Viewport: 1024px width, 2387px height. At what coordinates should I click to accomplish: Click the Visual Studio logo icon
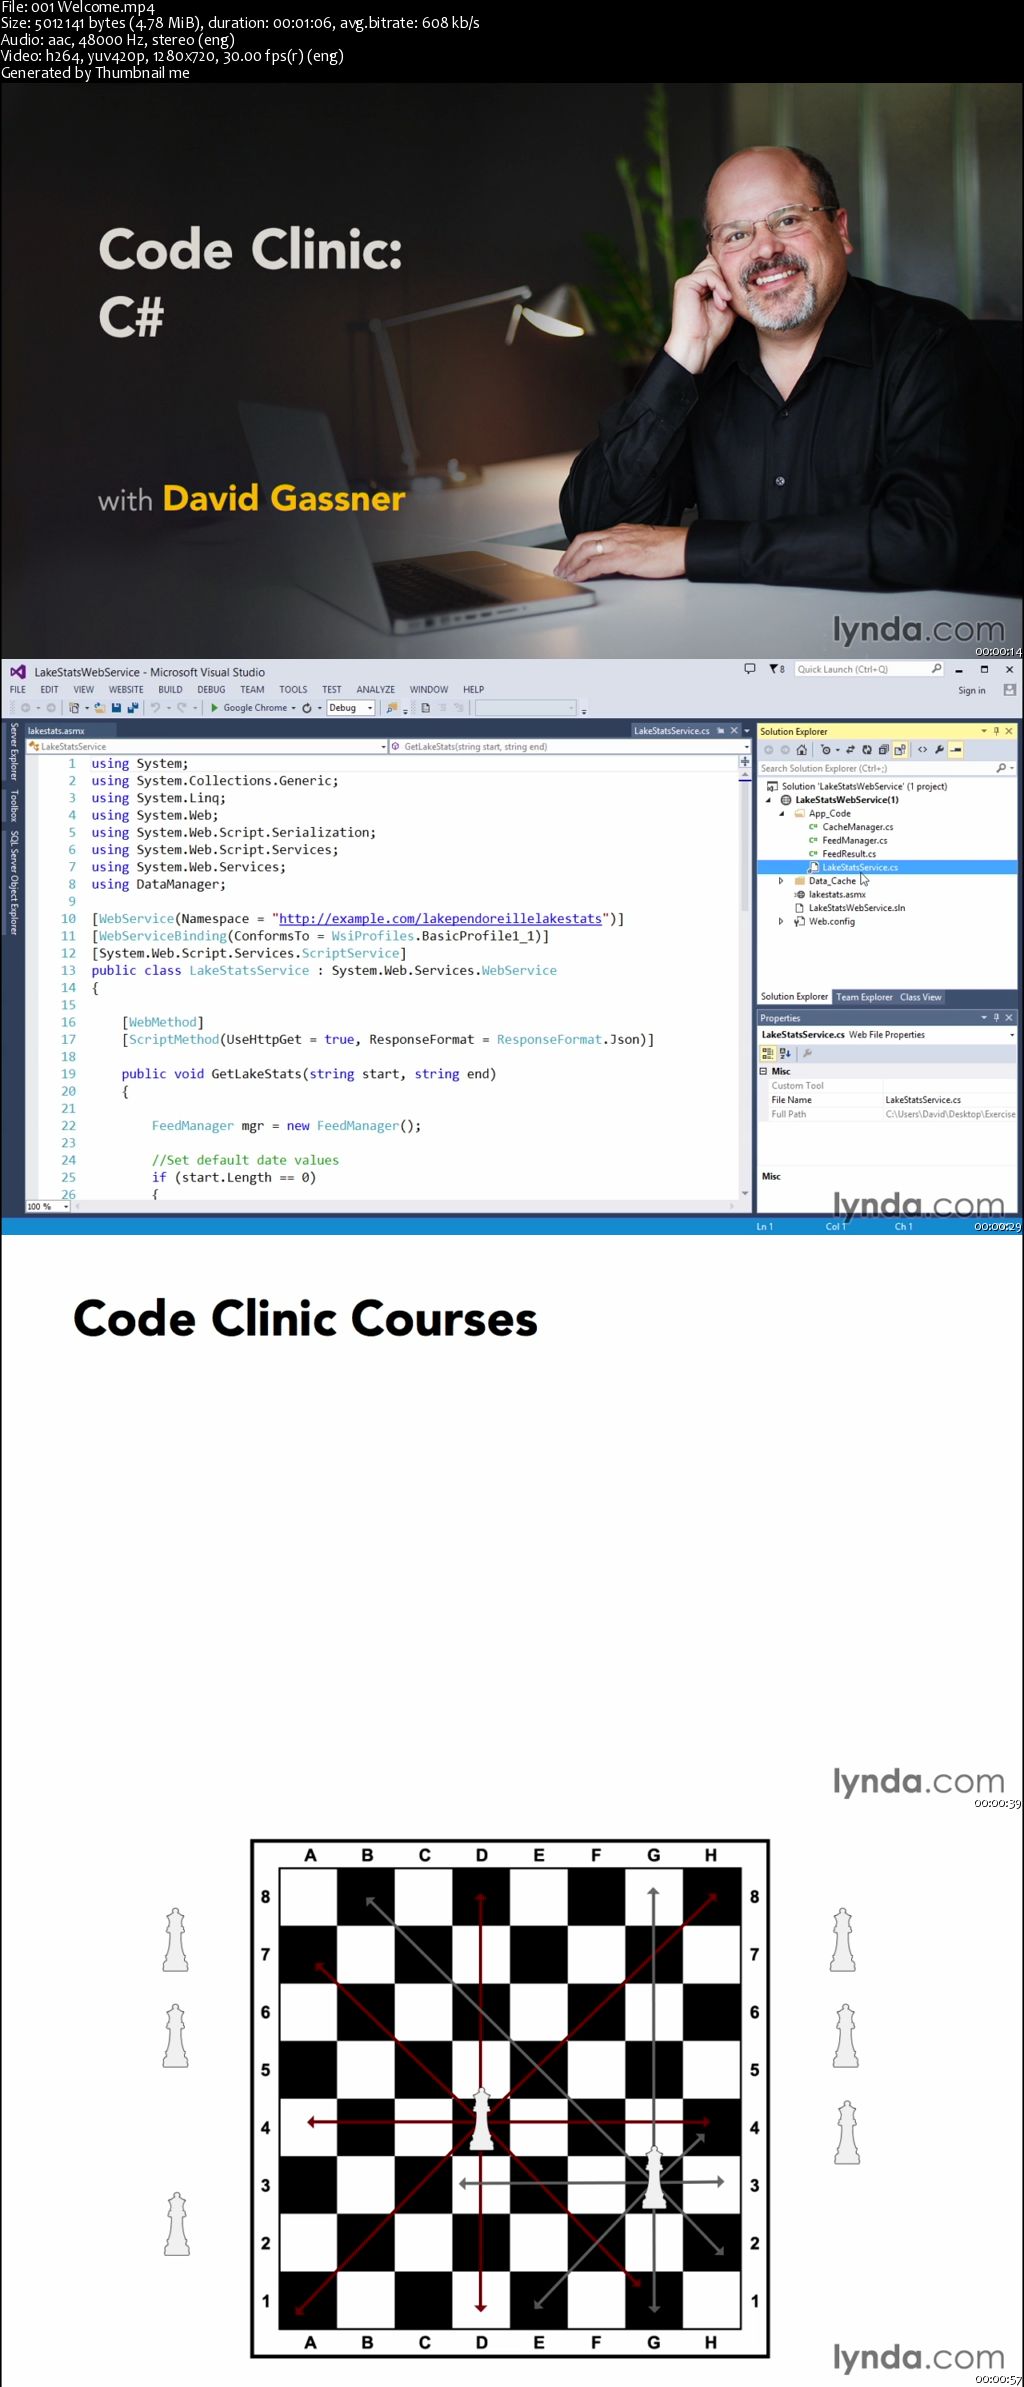(x=17, y=672)
